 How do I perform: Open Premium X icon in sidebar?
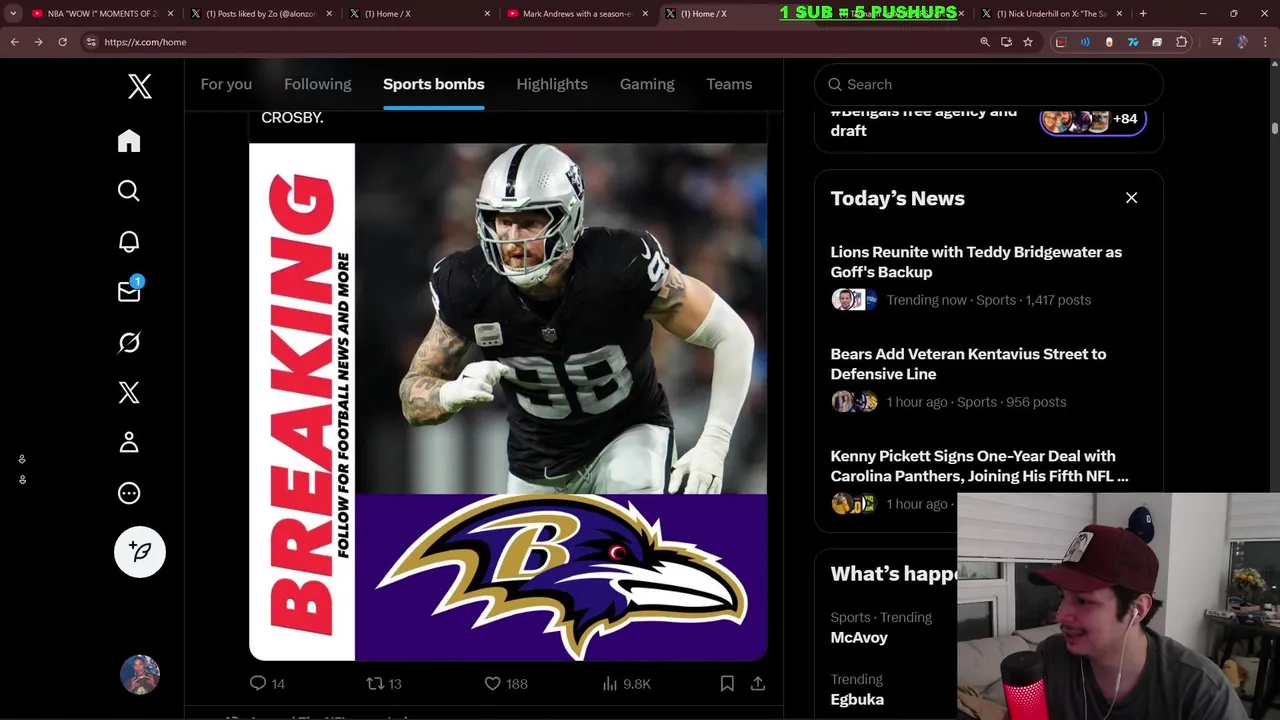tap(129, 392)
